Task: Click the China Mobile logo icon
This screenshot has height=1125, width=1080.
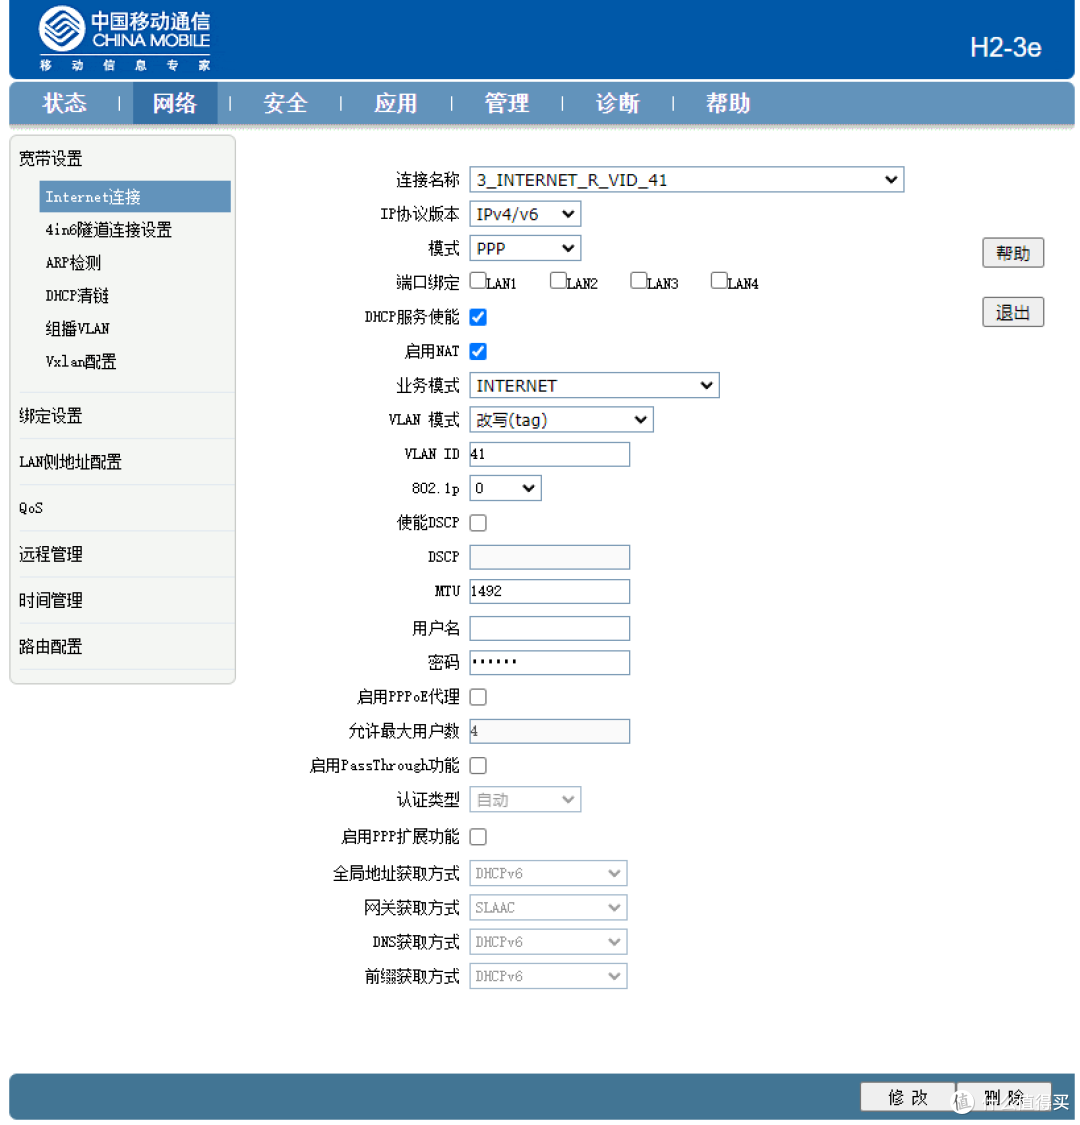Action: 62,29
